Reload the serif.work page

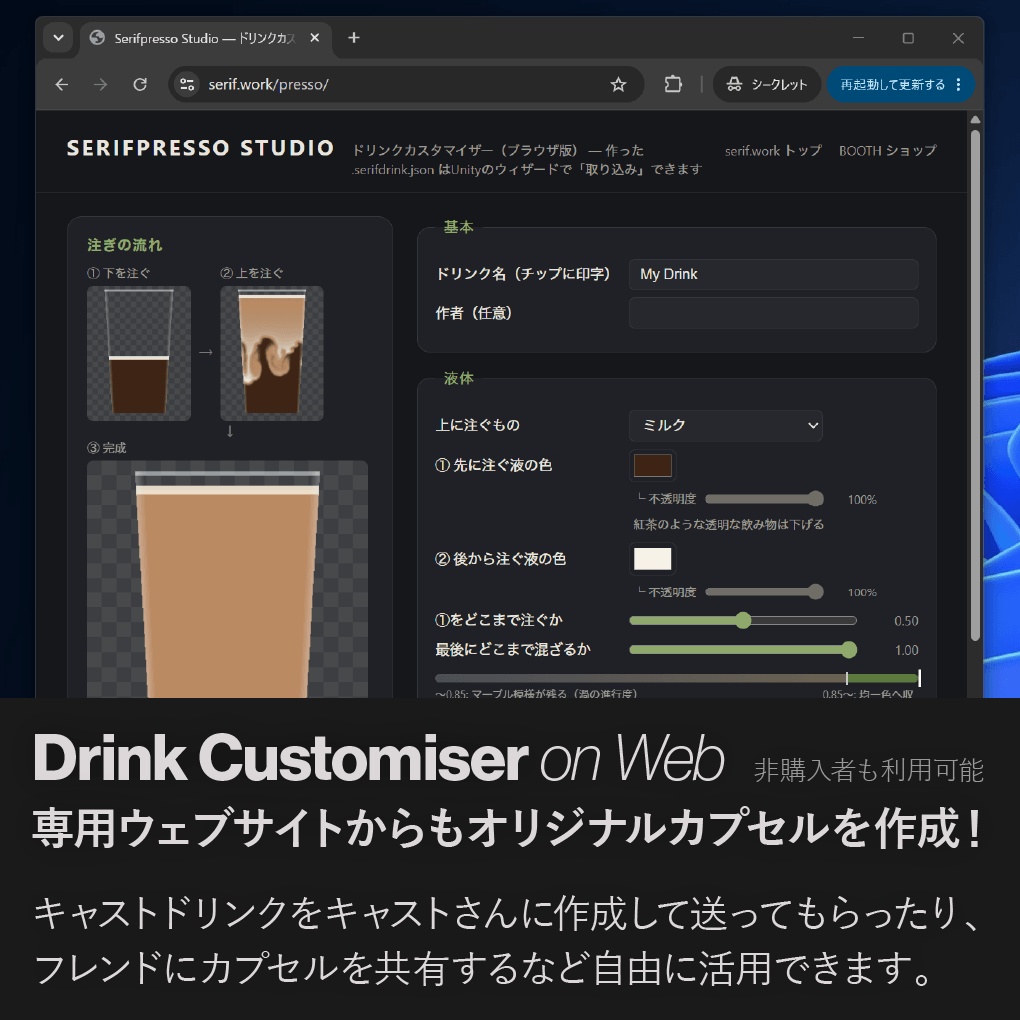(140, 85)
